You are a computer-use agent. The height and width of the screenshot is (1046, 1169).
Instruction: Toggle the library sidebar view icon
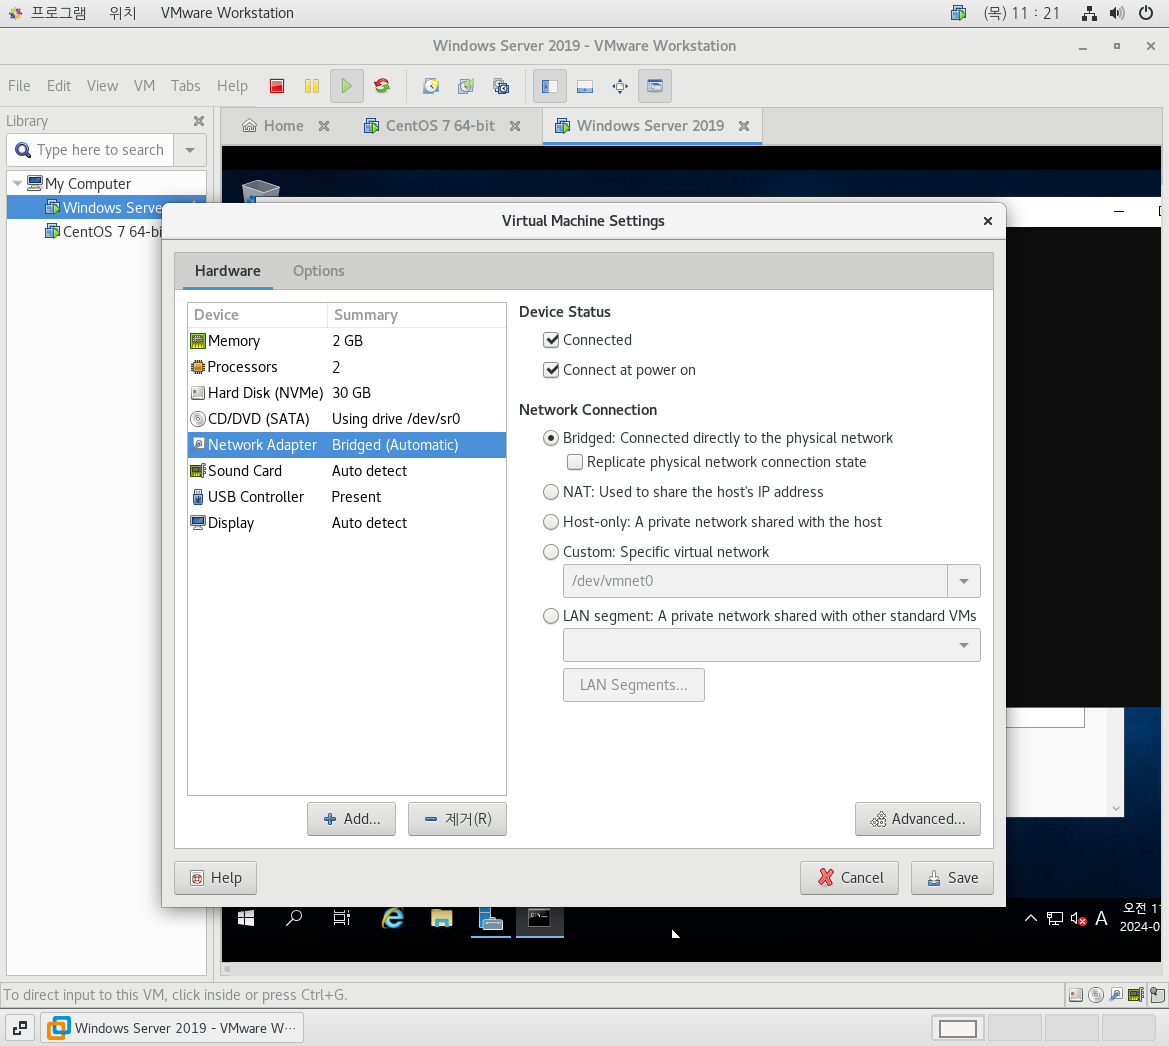pos(549,86)
